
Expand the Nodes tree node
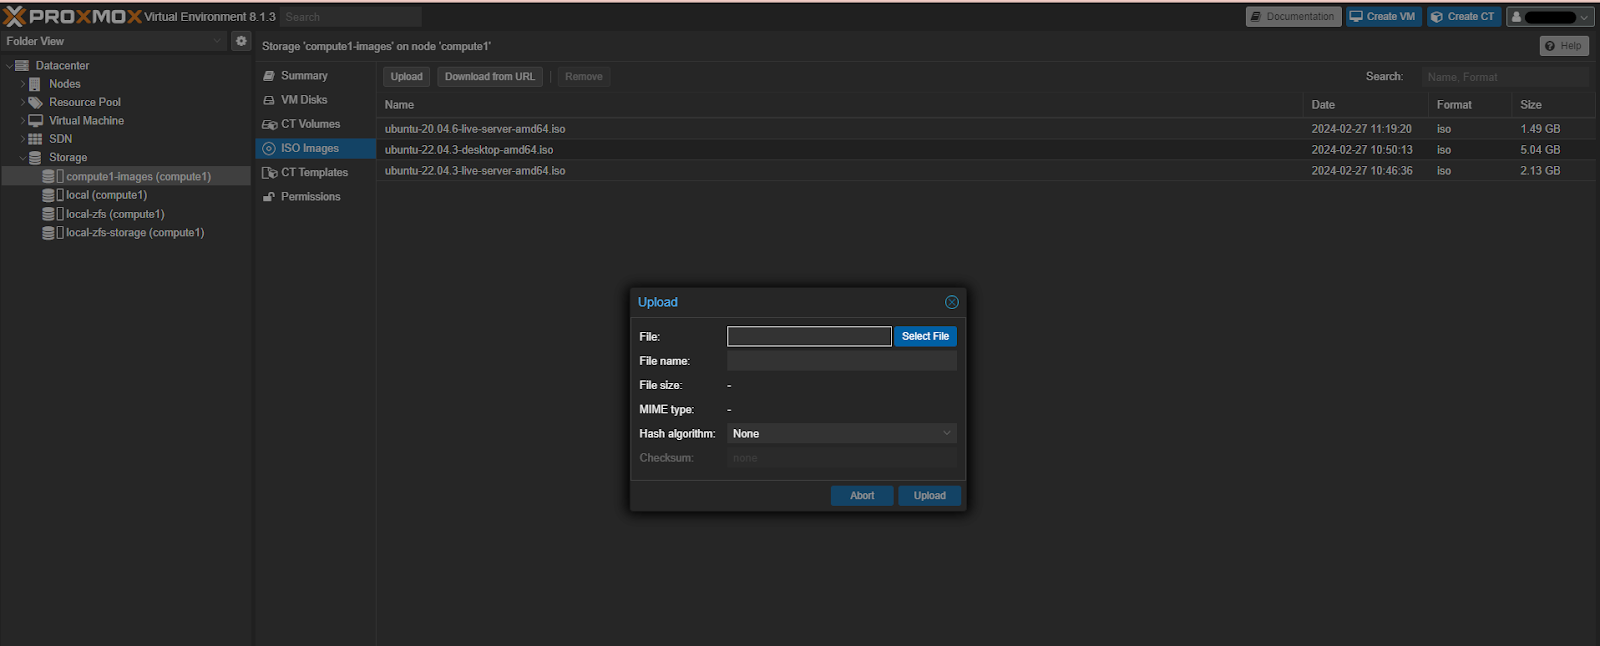click(23, 84)
